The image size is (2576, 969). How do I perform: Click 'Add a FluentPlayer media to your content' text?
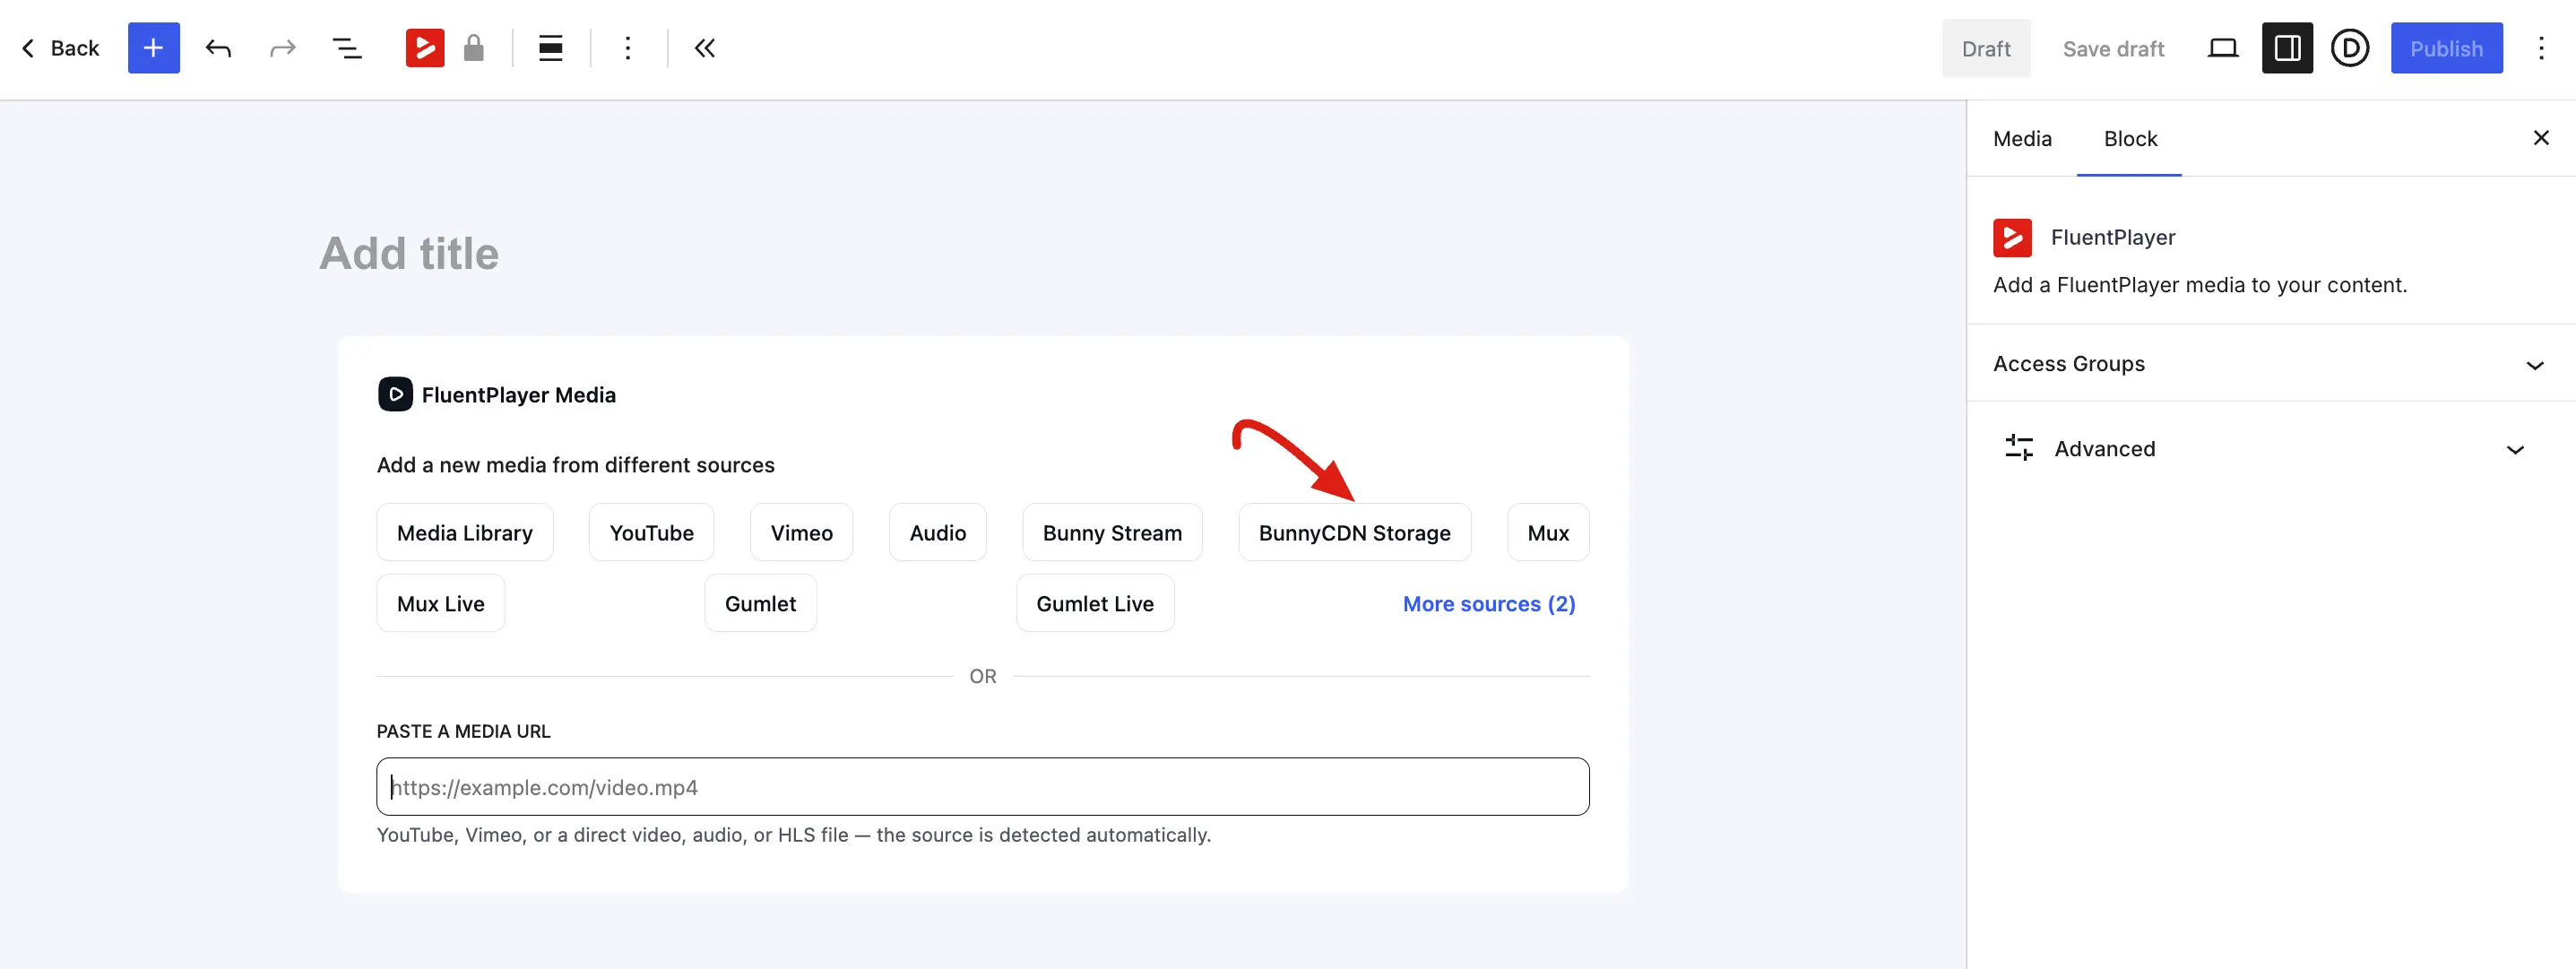pos(2200,285)
